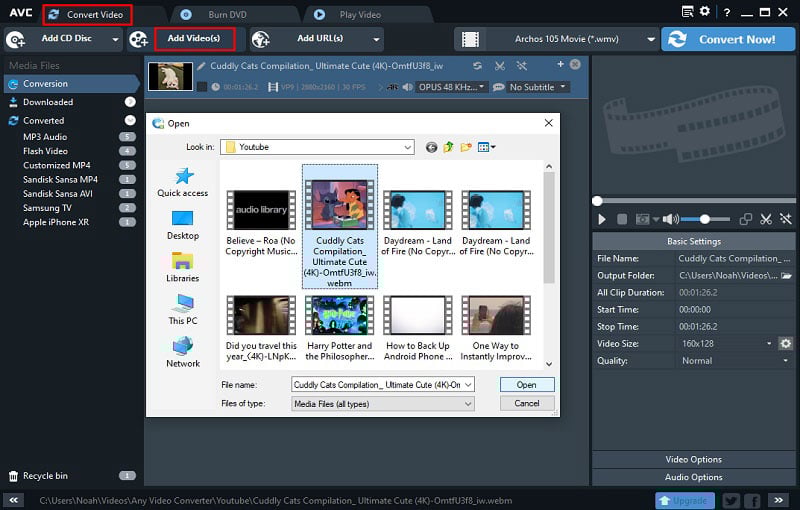Click the preview seek bar handle
The image size is (800, 510).
point(597,201)
